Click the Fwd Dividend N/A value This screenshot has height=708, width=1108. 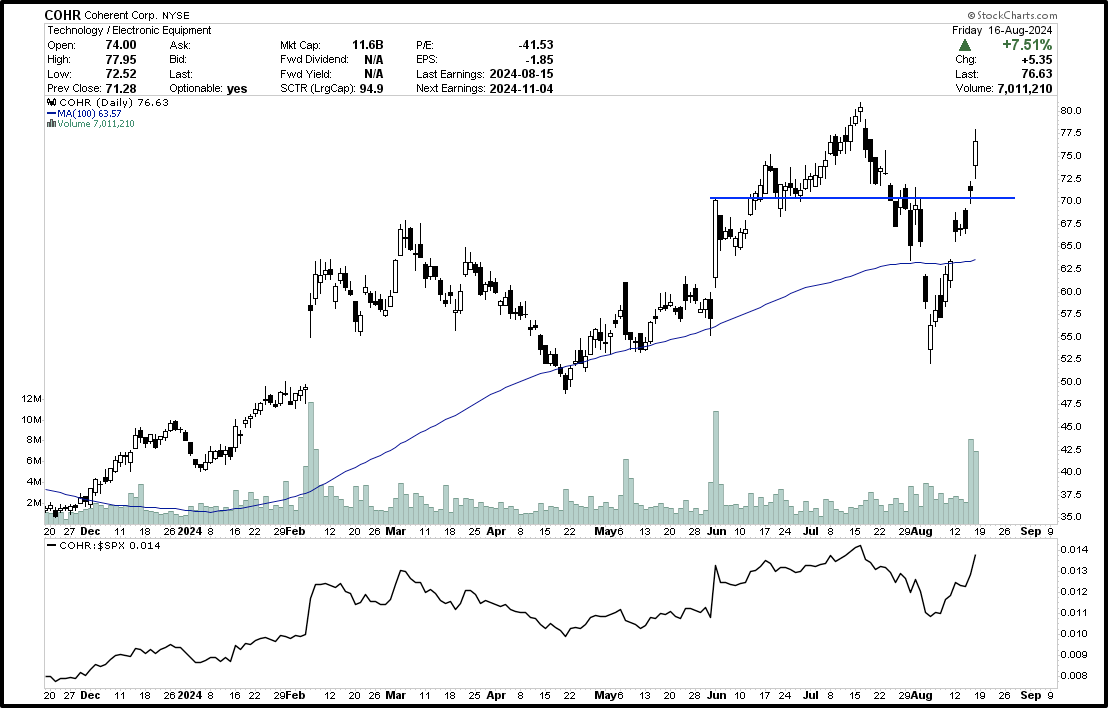click(374, 60)
